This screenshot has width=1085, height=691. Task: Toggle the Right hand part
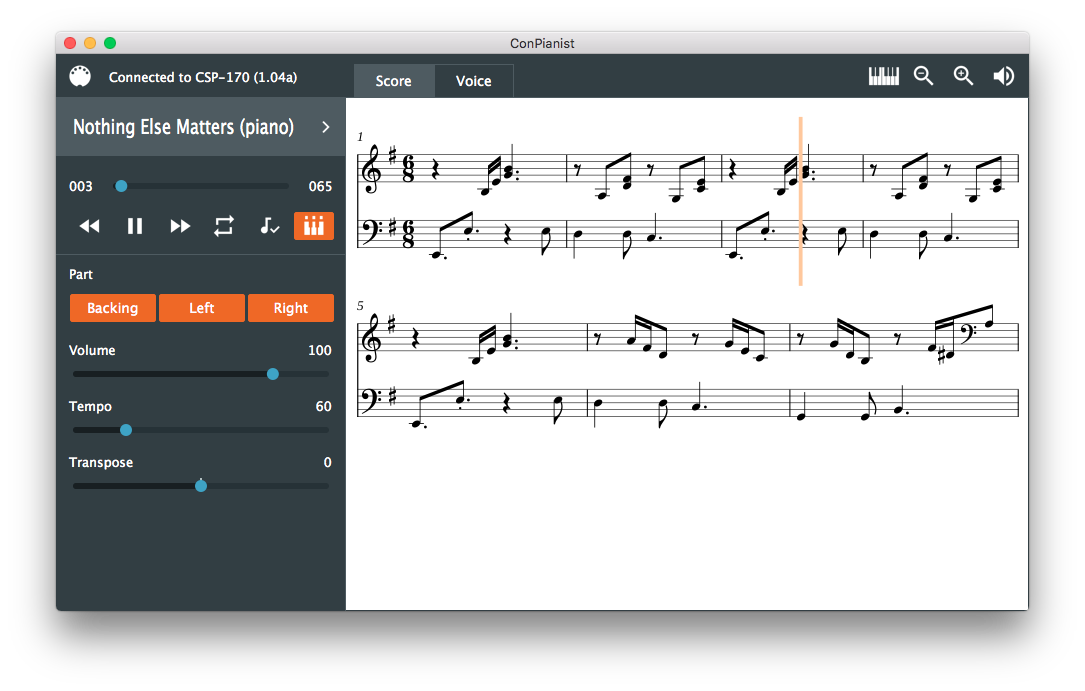click(291, 308)
